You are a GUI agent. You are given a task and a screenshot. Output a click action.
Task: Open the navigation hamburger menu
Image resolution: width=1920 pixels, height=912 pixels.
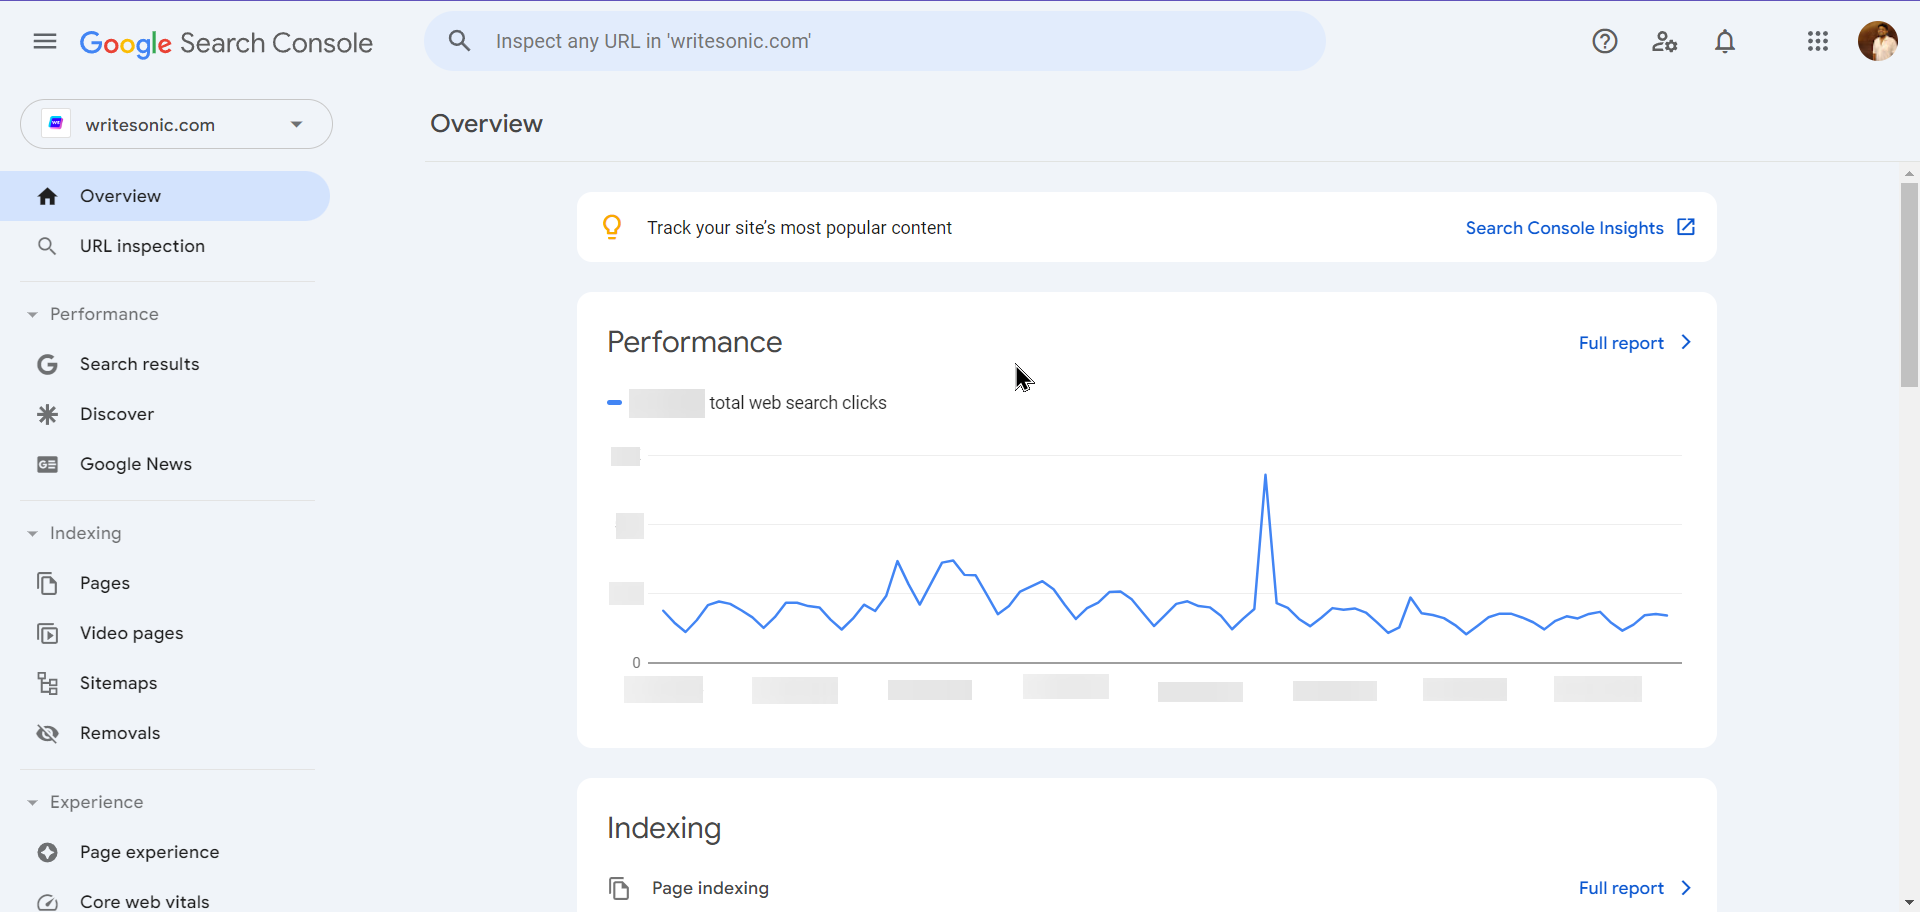[x=44, y=41]
